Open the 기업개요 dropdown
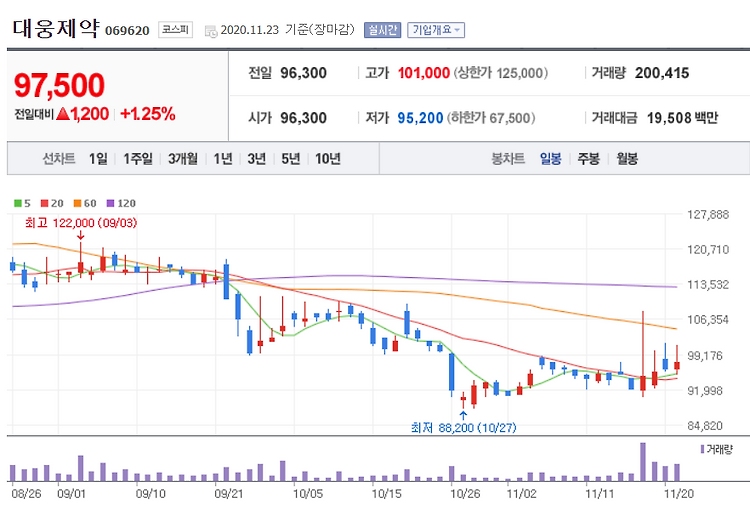750x510 pixels. (x=436, y=30)
